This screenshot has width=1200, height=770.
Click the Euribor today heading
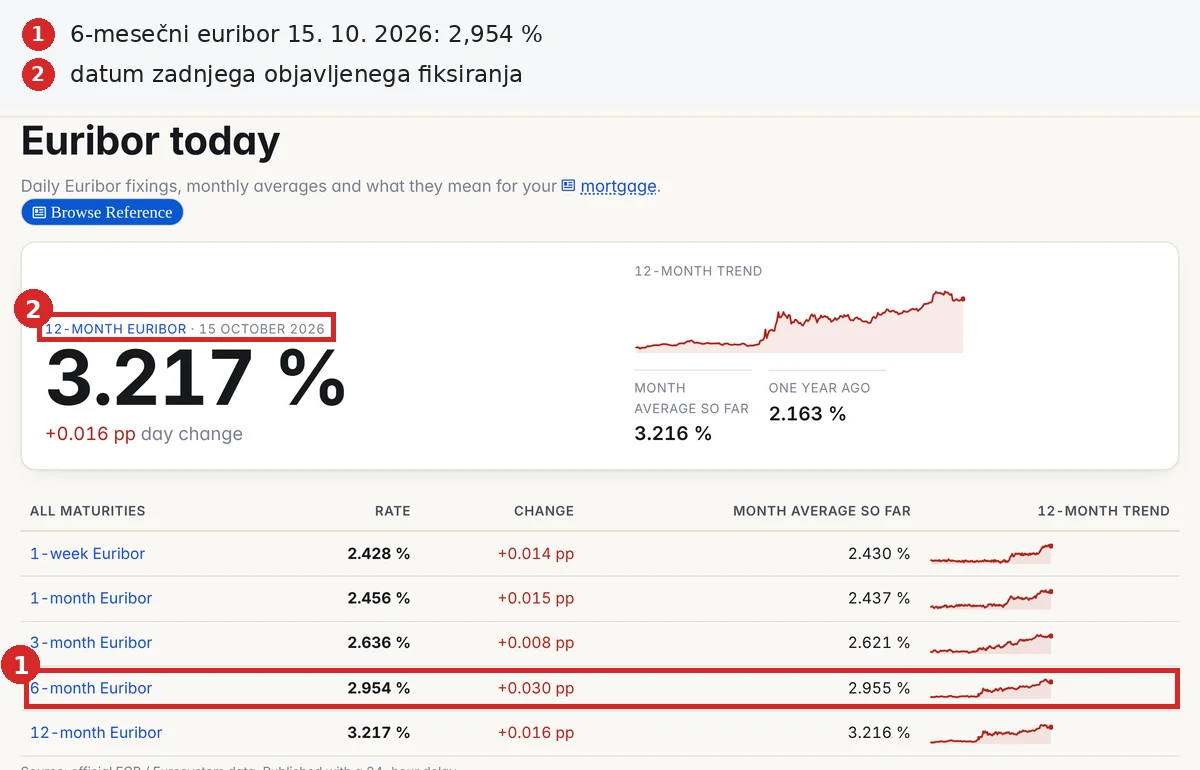150,141
